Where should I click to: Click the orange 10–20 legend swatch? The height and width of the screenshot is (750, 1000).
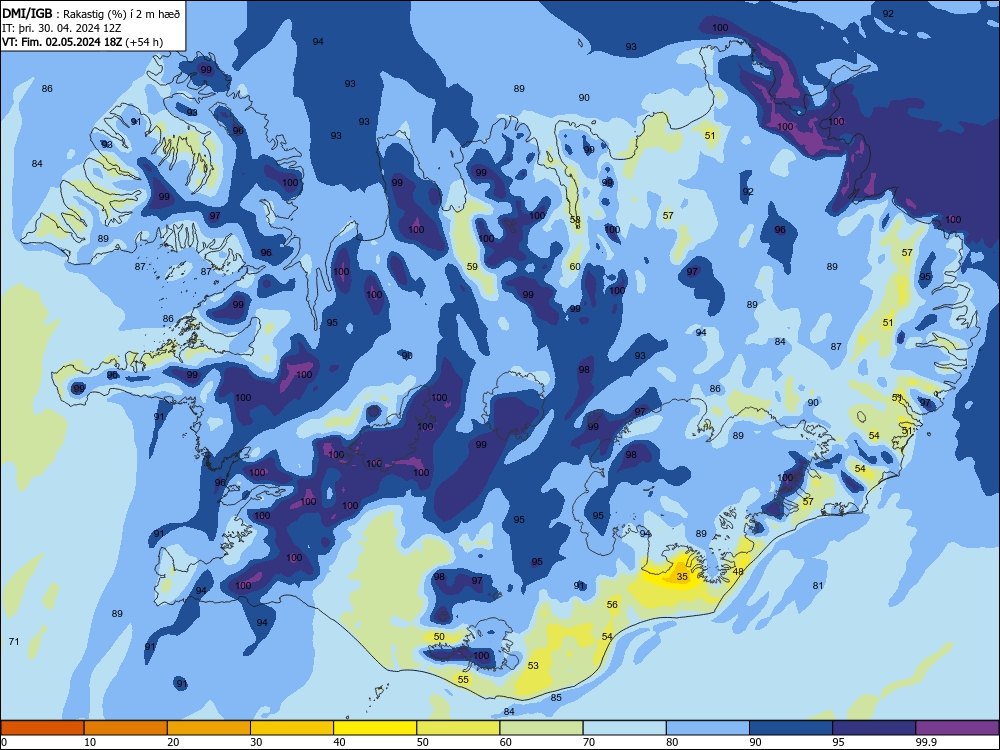(126, 728)
